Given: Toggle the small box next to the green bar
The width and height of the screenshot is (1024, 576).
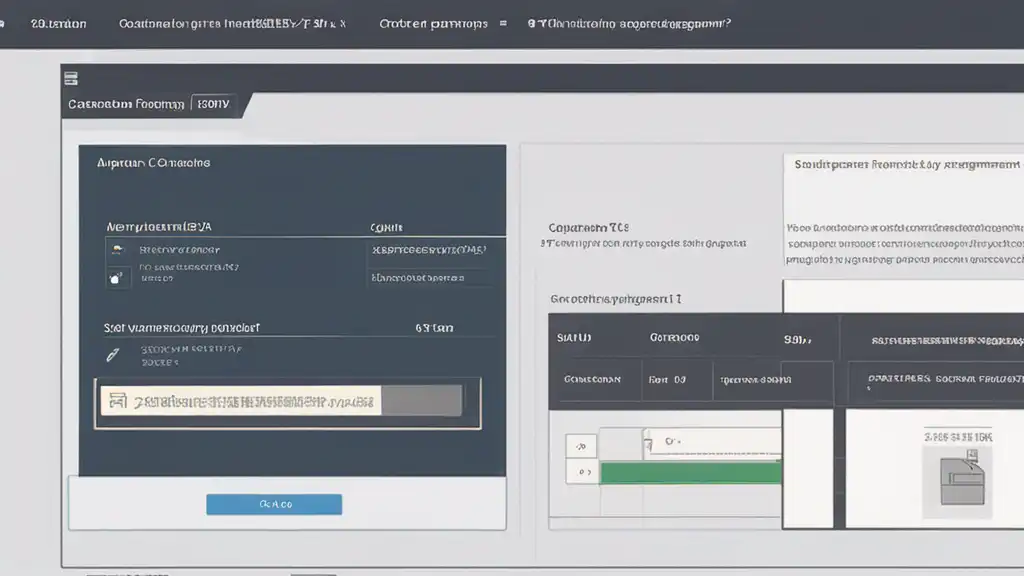Looking at the screenshot, I should coord(581,472).
